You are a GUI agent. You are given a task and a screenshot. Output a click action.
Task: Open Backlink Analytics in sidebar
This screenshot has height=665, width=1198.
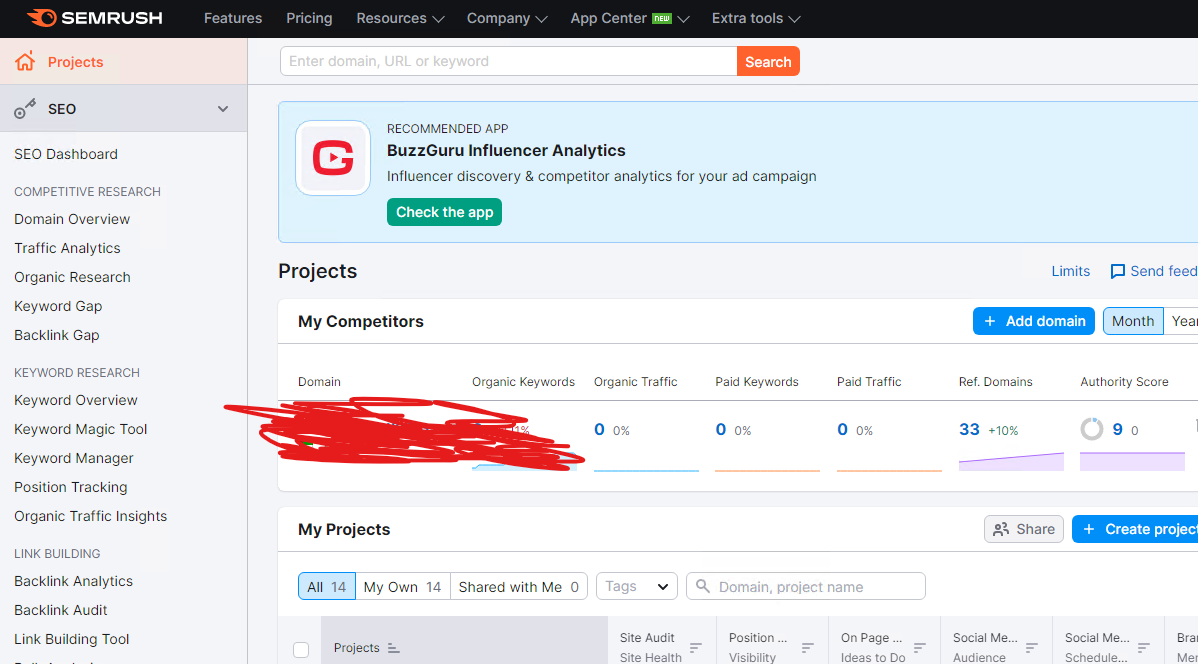(73, 582)
